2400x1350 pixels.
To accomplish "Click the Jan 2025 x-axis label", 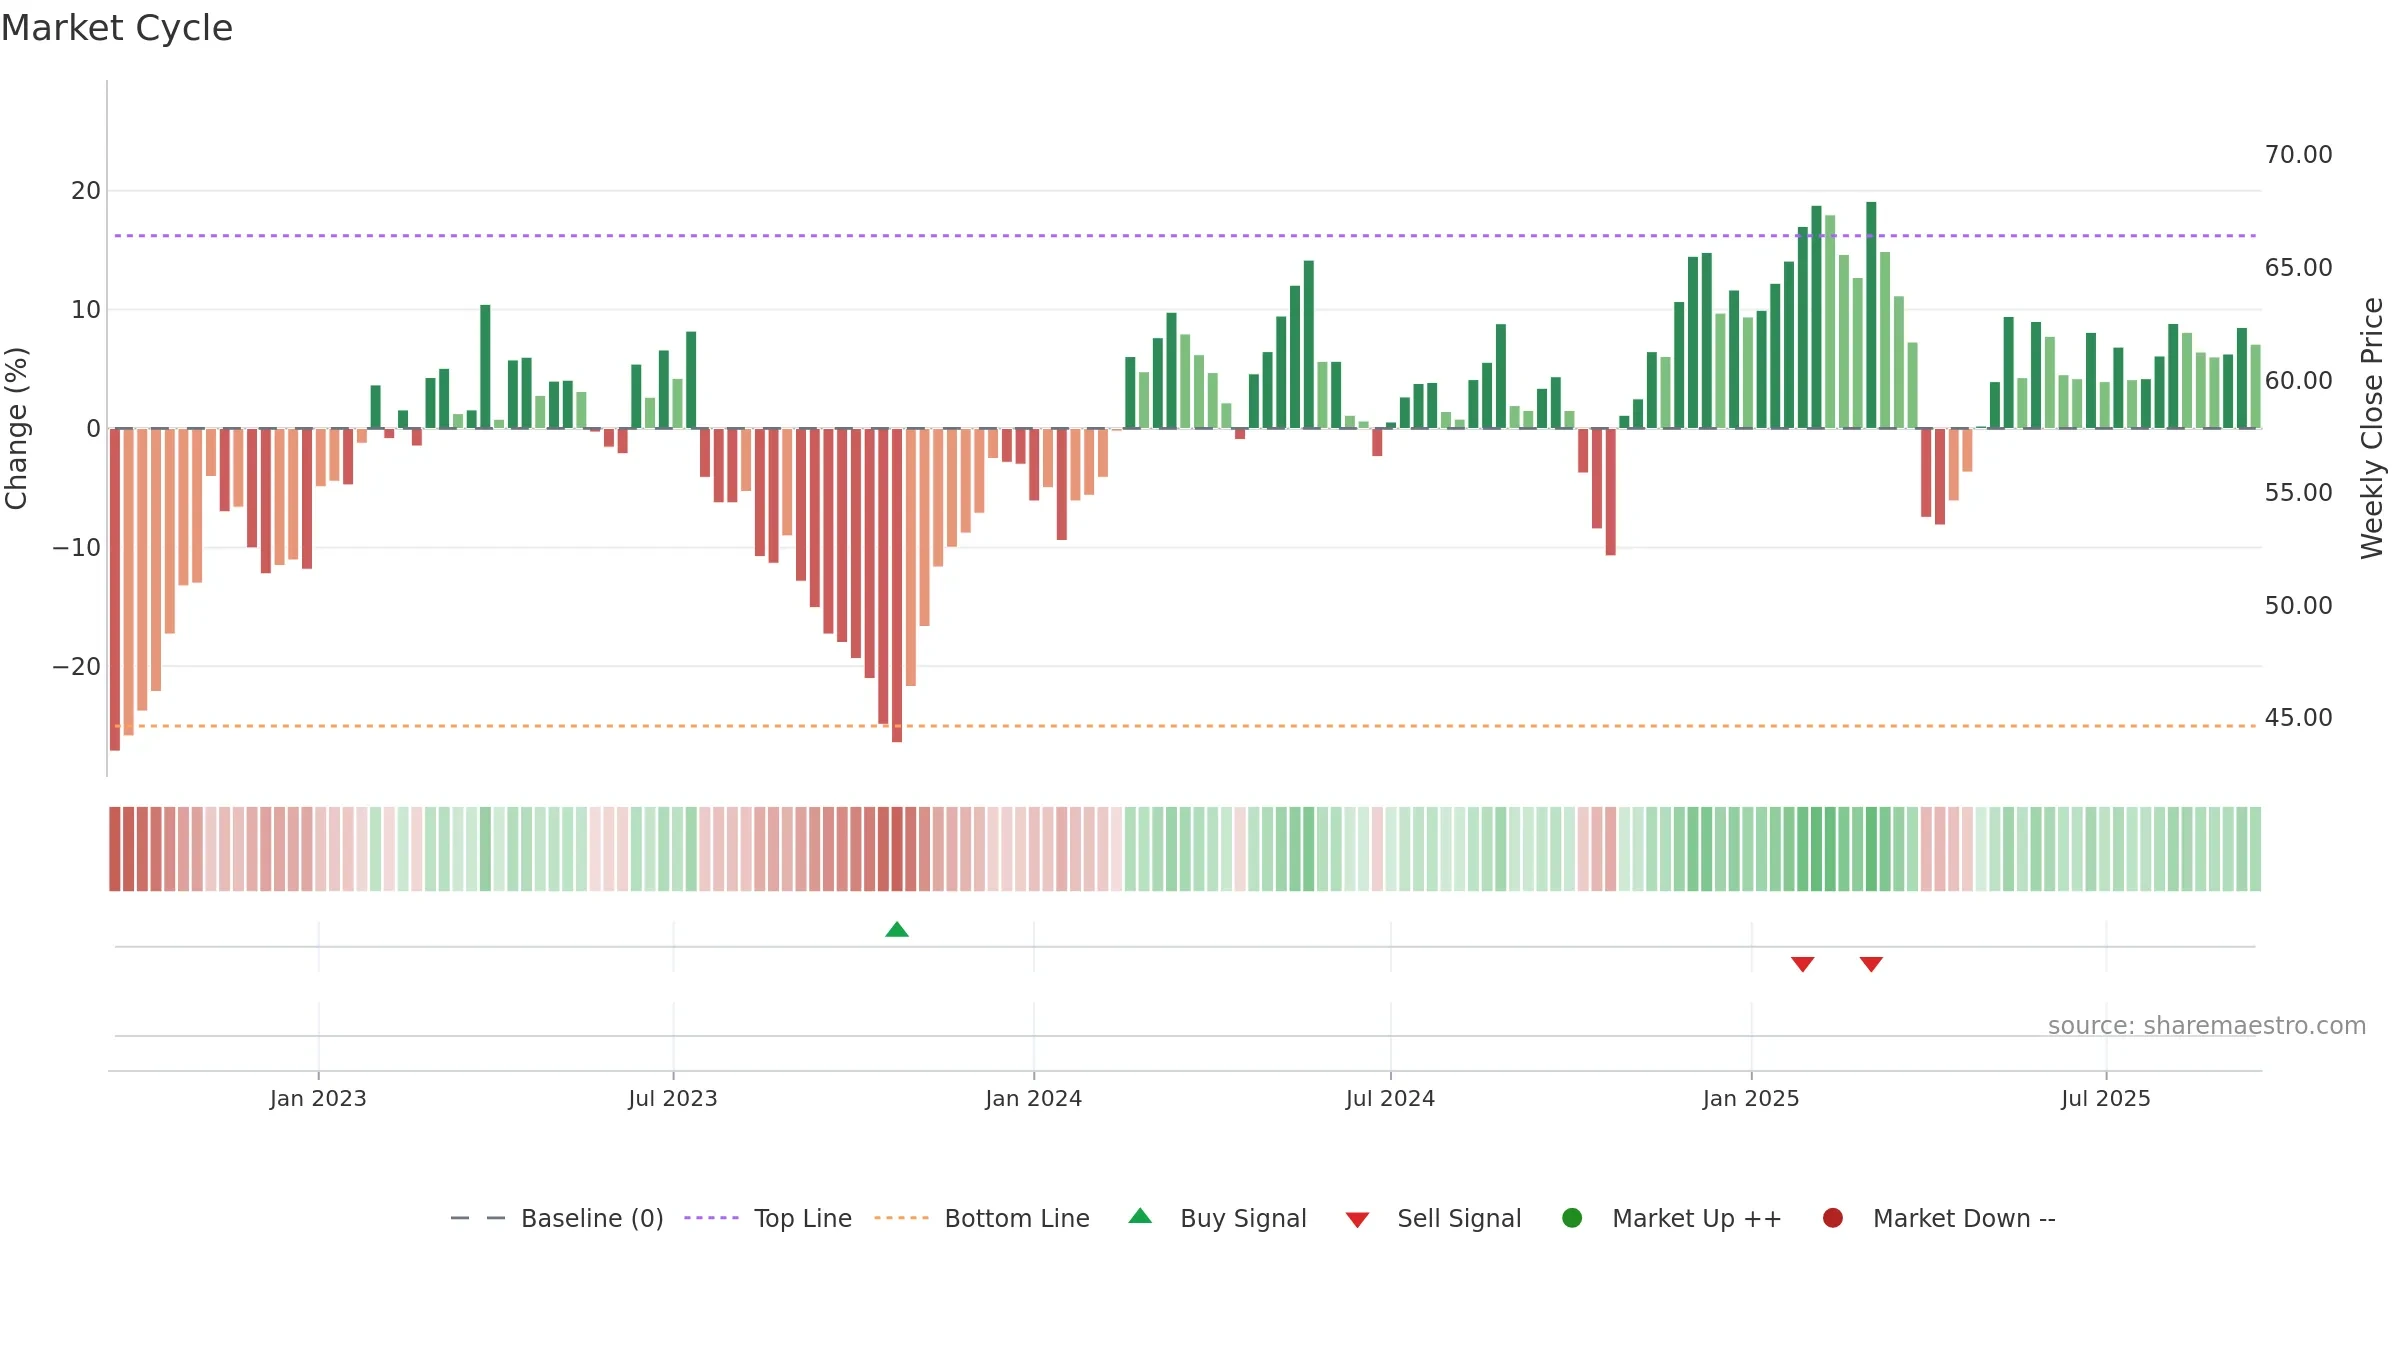I will pyautogui.click(x=1751, y=1098).
